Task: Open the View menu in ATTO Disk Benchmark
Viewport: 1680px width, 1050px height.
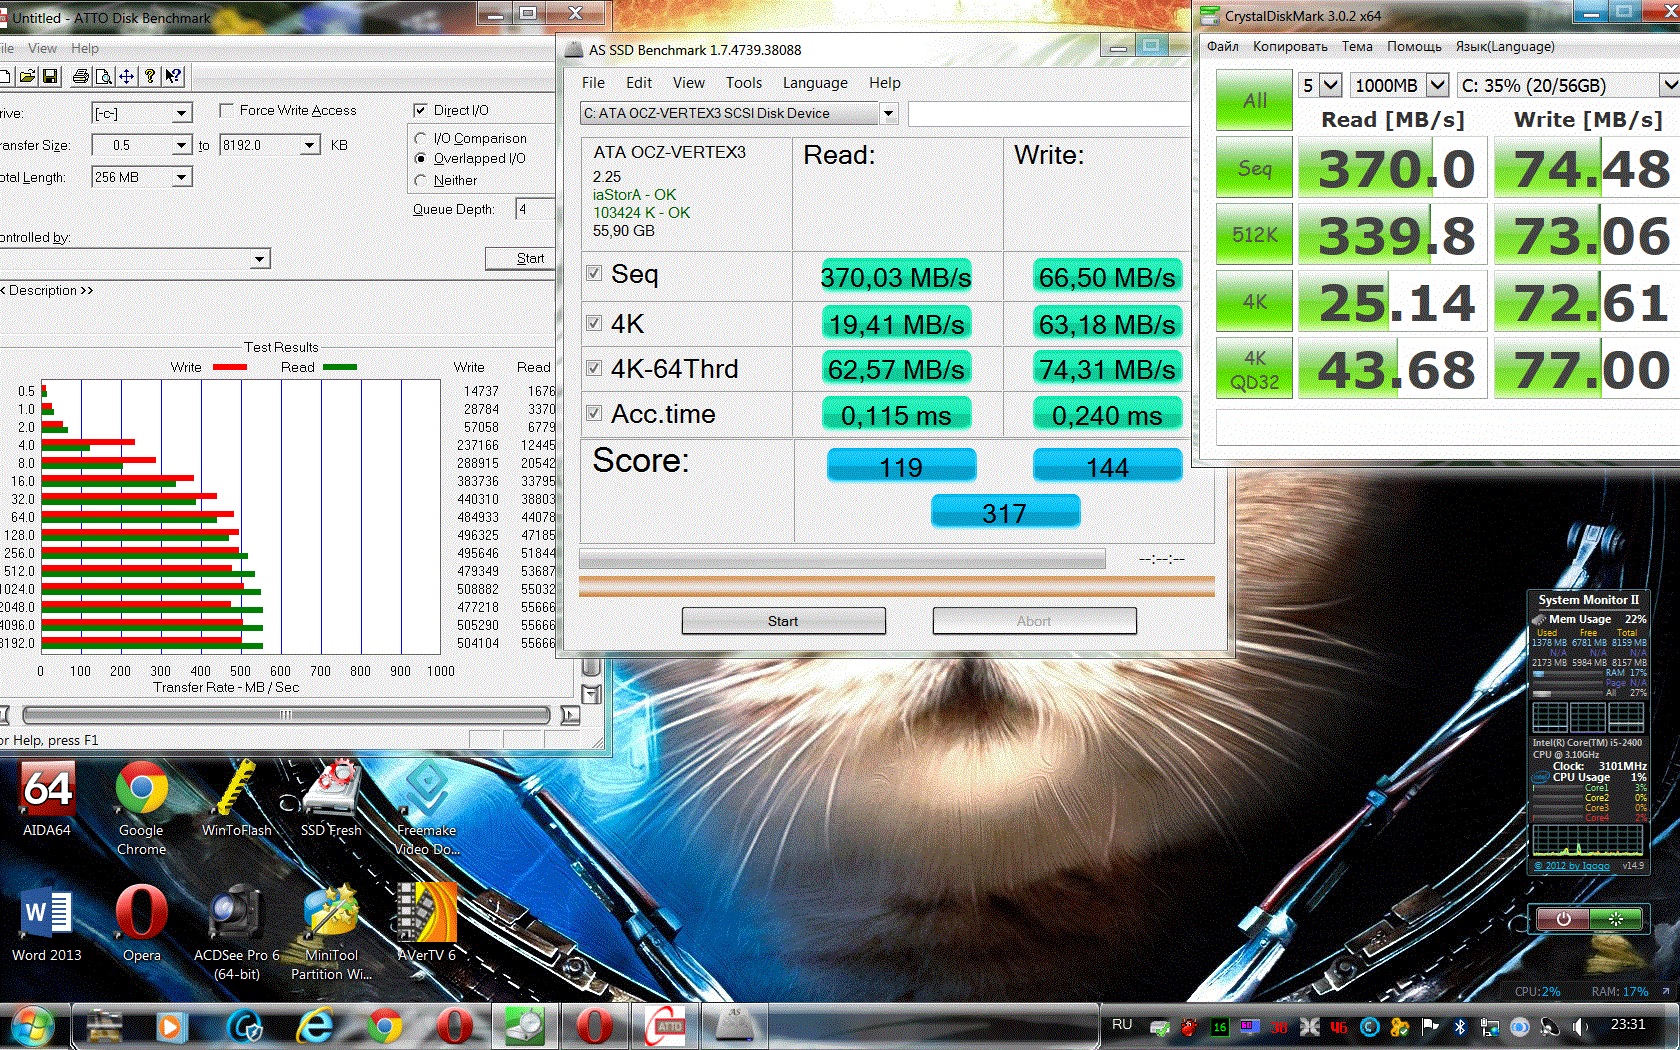Action: pyautogui.click(x=42, y=48)
